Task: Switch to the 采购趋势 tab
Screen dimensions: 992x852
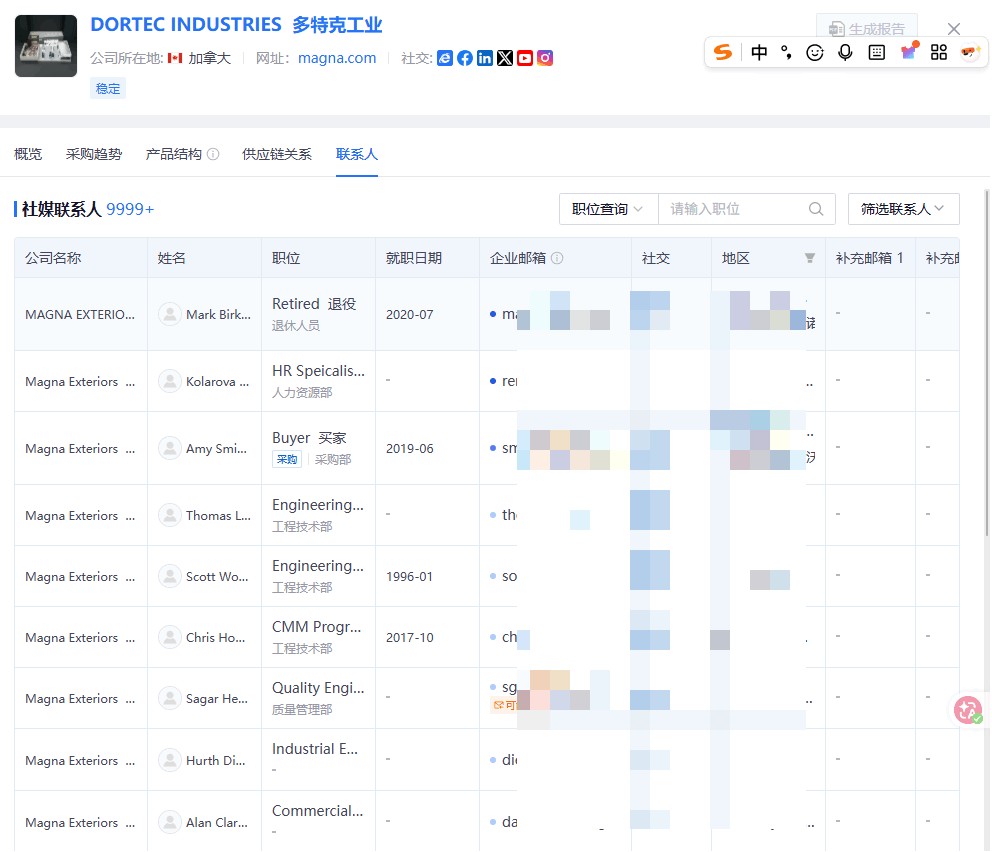Action: pyautogui.click(x=94, y=154)
